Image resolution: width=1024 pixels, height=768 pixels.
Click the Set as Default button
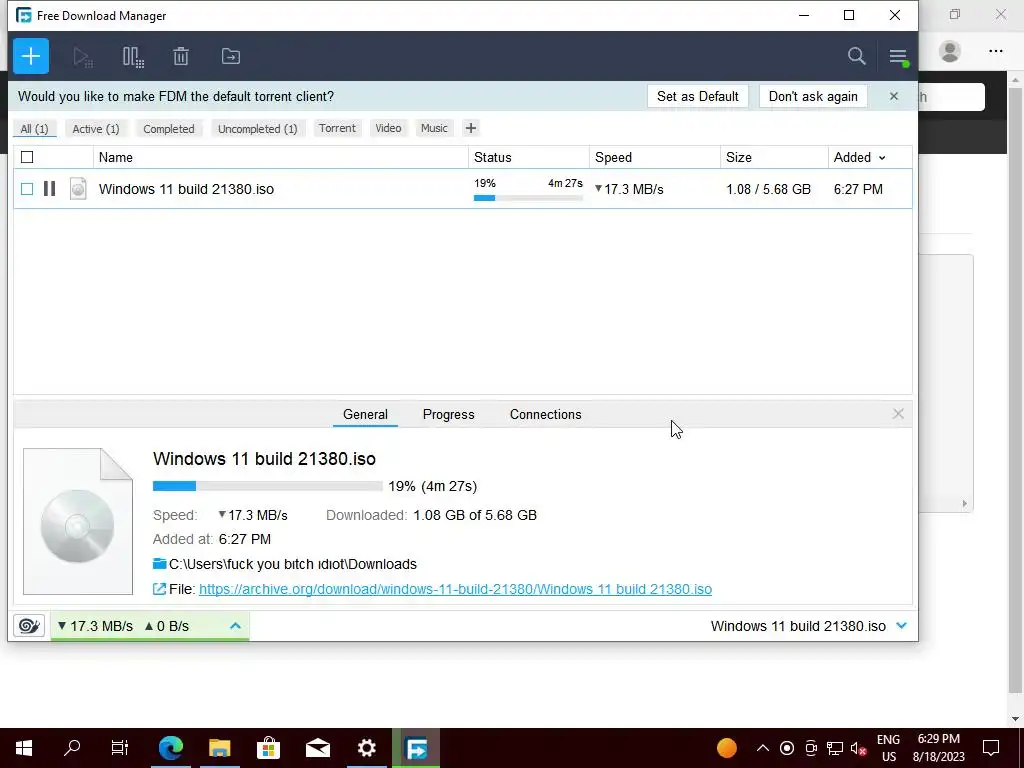point(697,96)
